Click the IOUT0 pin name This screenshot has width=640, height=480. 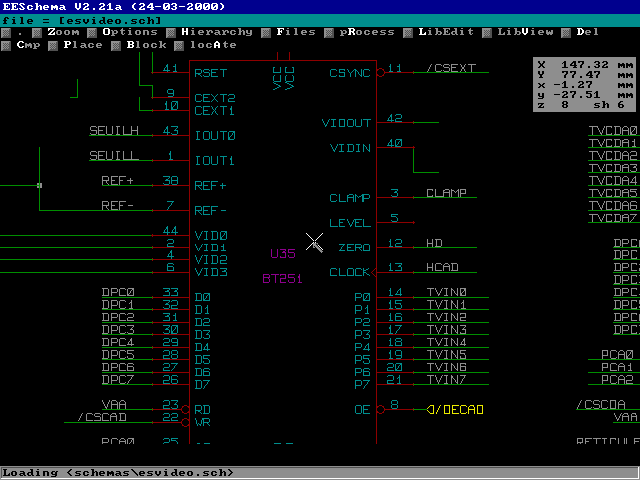coord(215,136)
